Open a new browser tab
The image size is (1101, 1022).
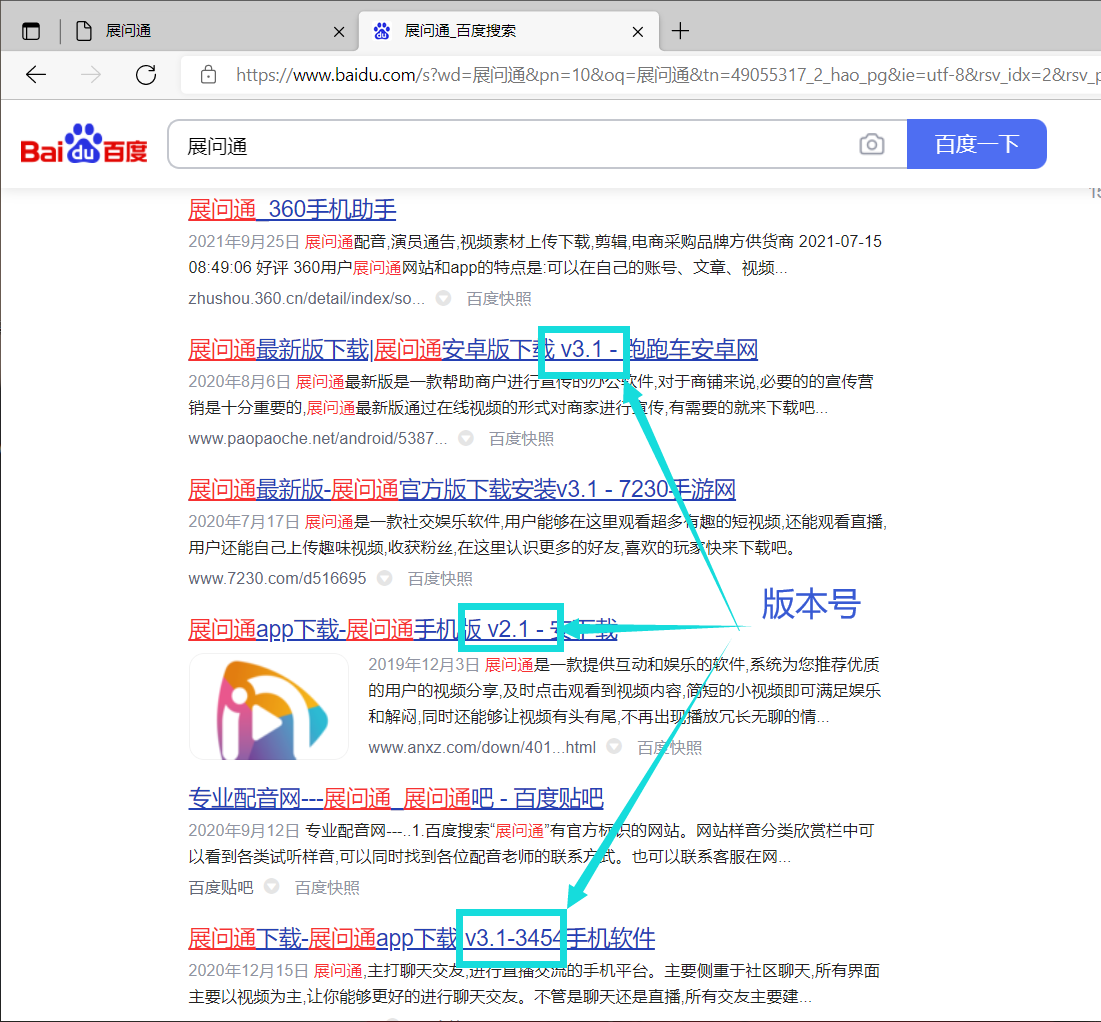coord(680,31)
